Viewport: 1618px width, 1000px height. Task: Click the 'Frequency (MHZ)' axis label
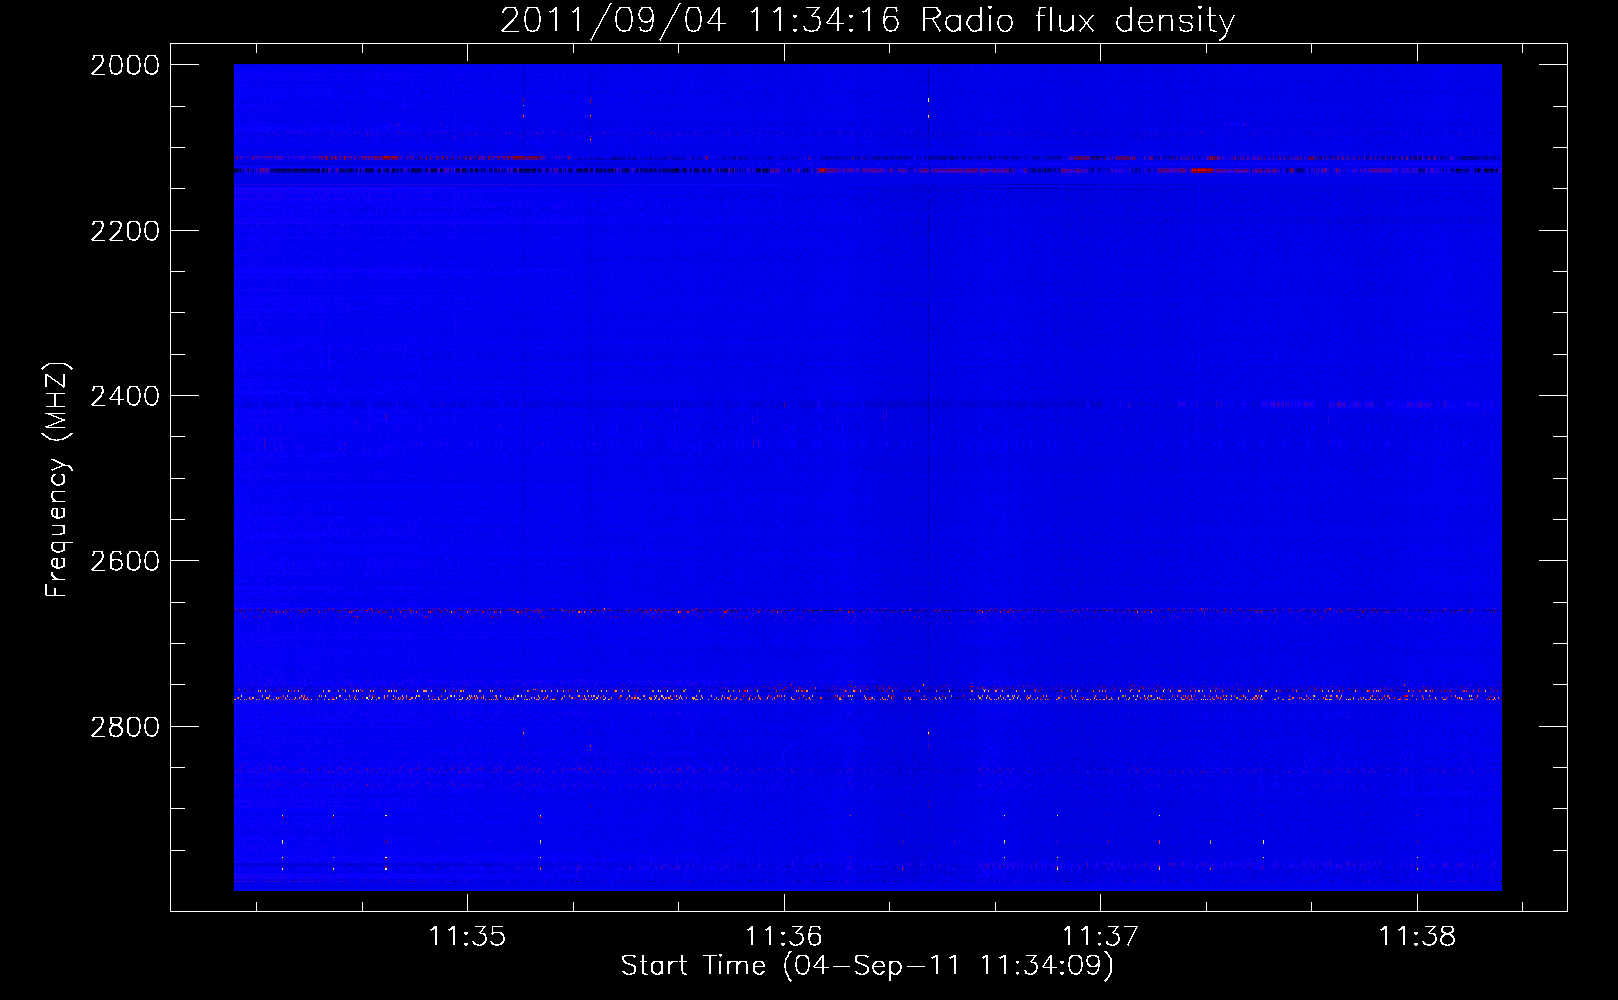57,479
